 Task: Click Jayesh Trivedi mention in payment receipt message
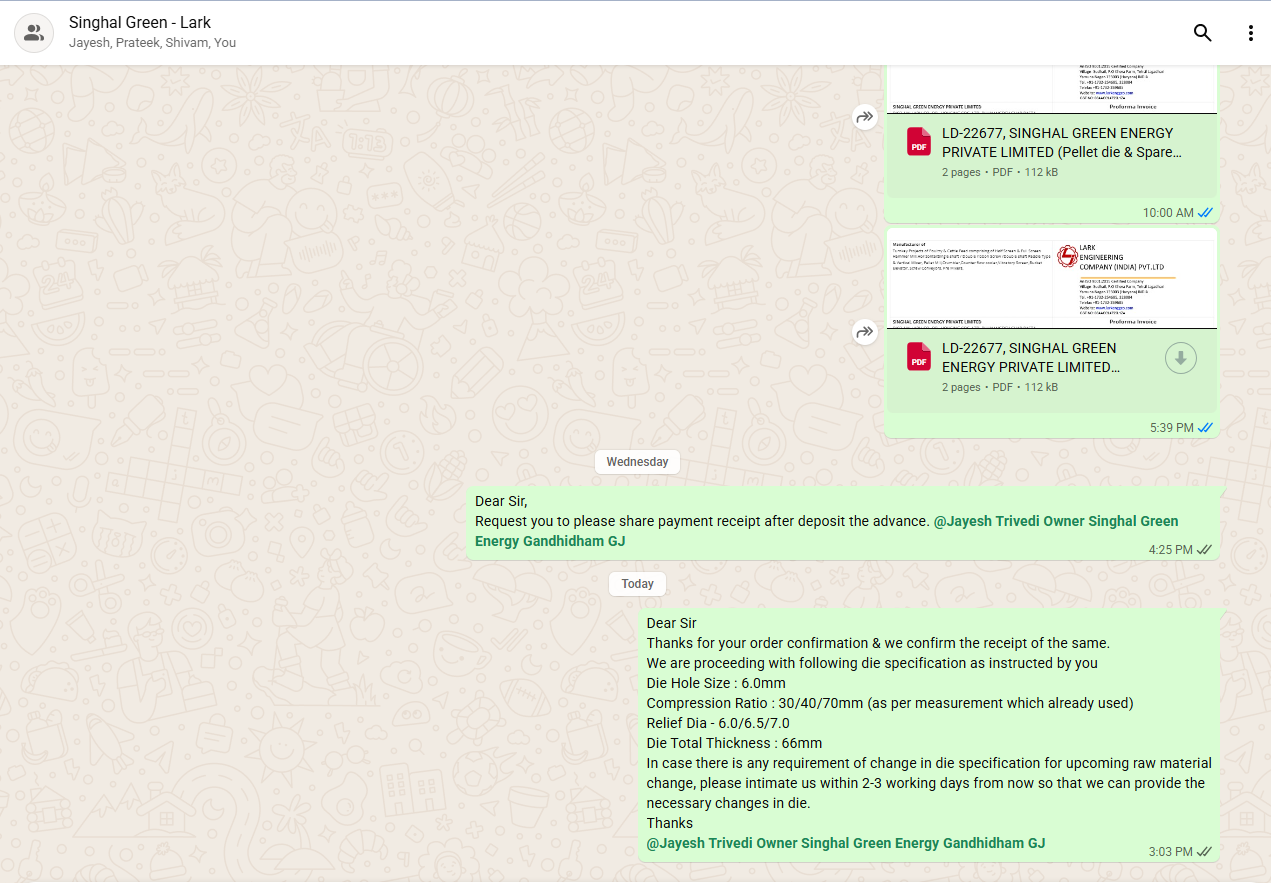[1055, 521]
